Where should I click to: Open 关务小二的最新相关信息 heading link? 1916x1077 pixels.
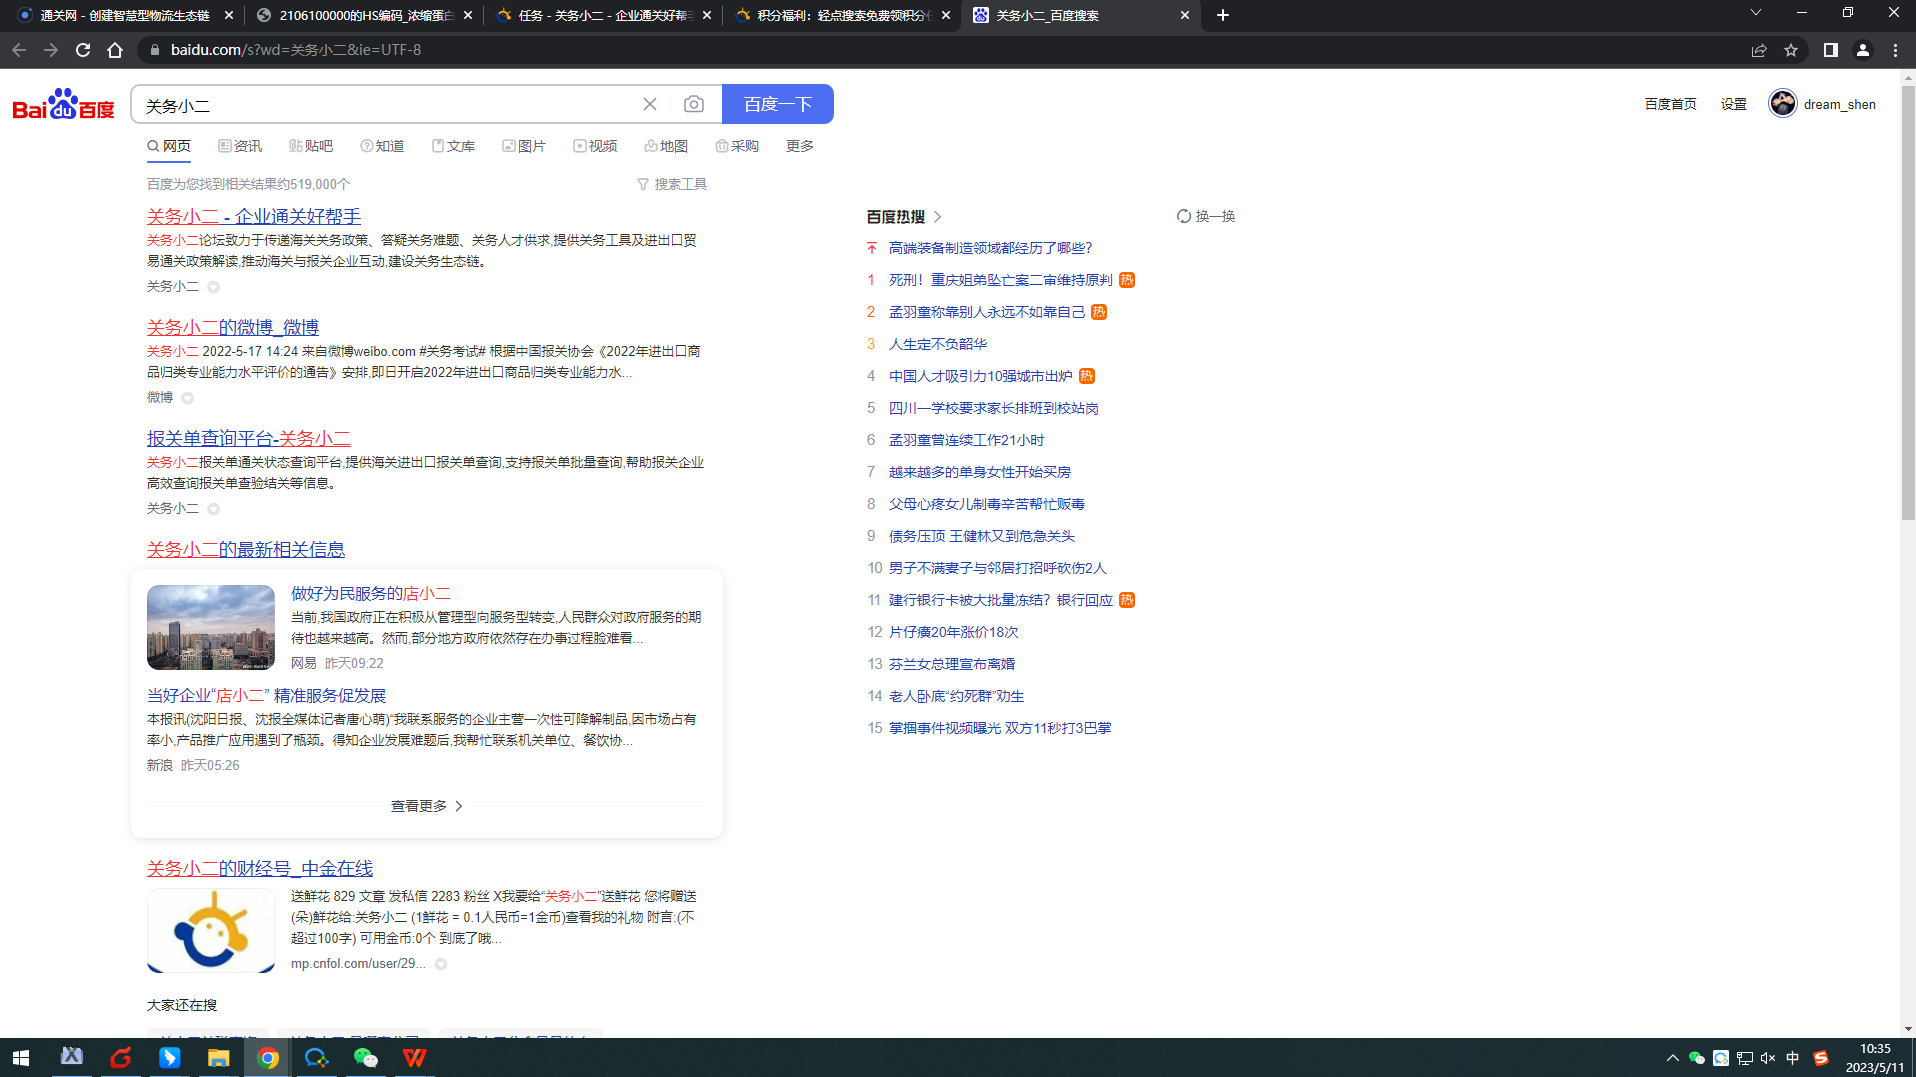click(x=246, y=549)
